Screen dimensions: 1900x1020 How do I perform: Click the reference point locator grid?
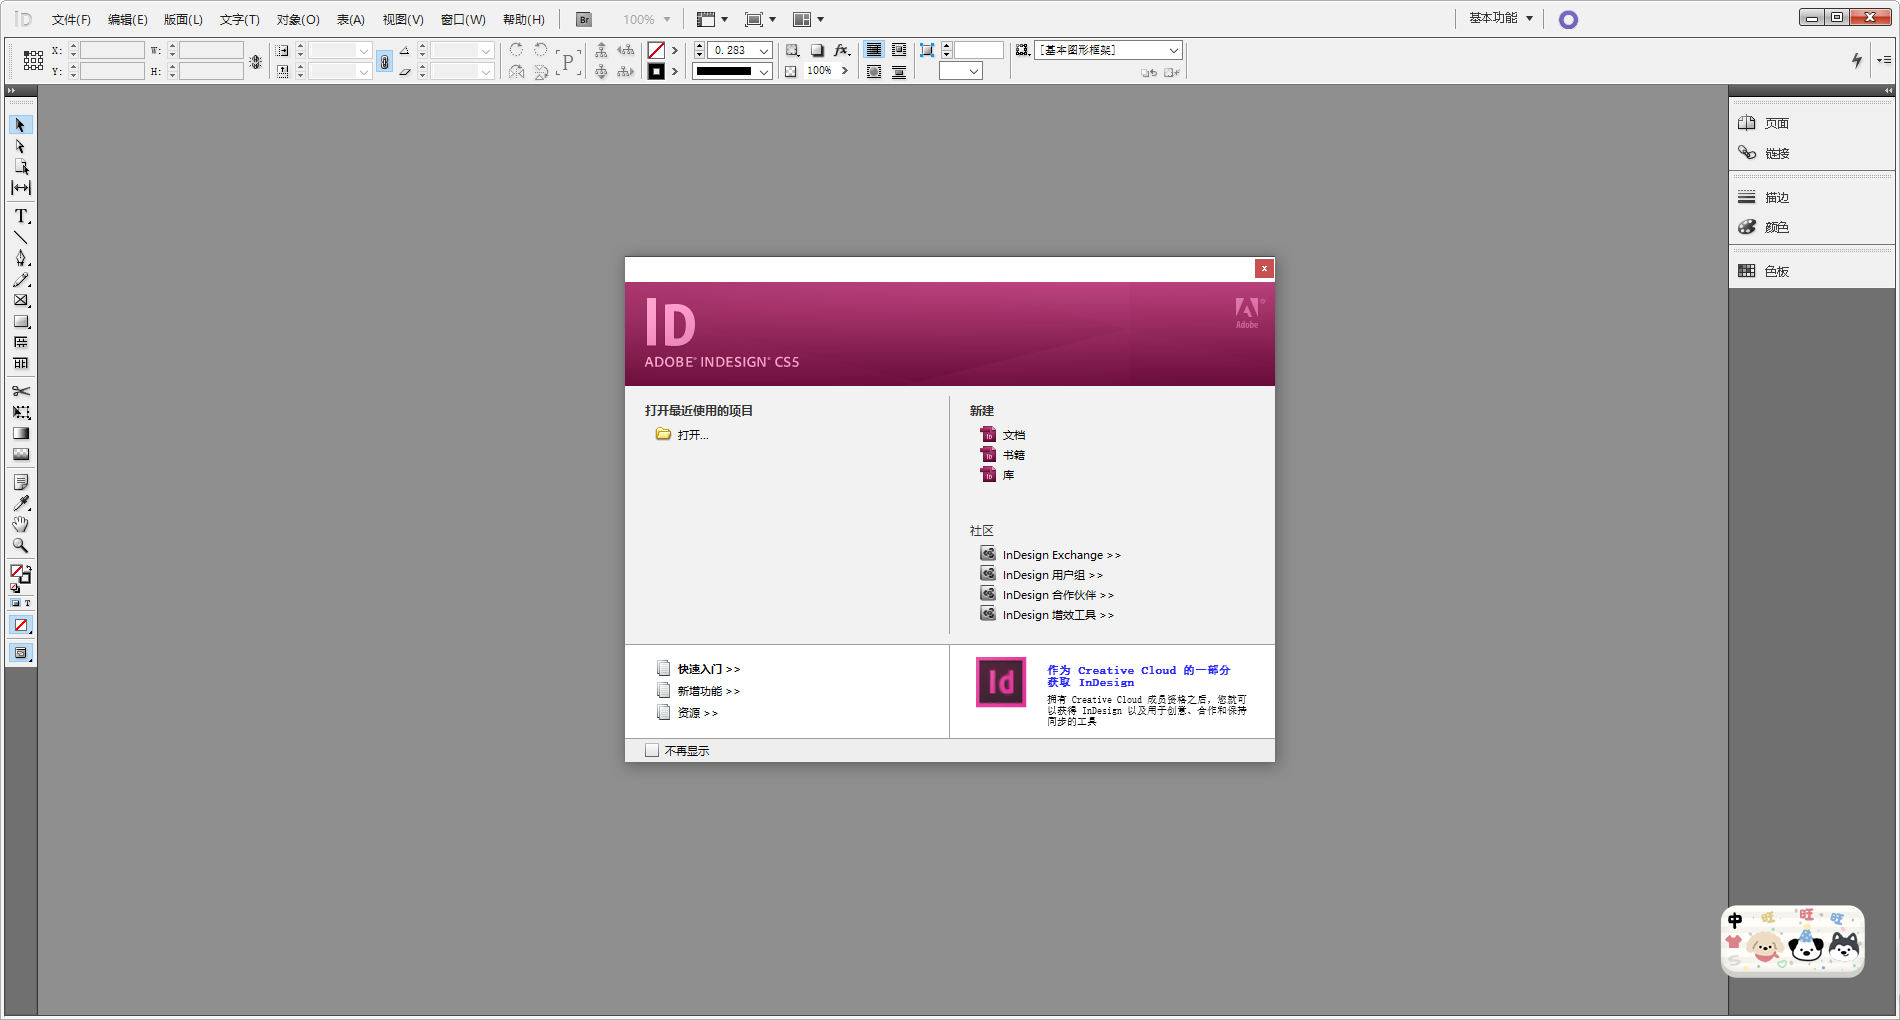[x=33, y=61]
